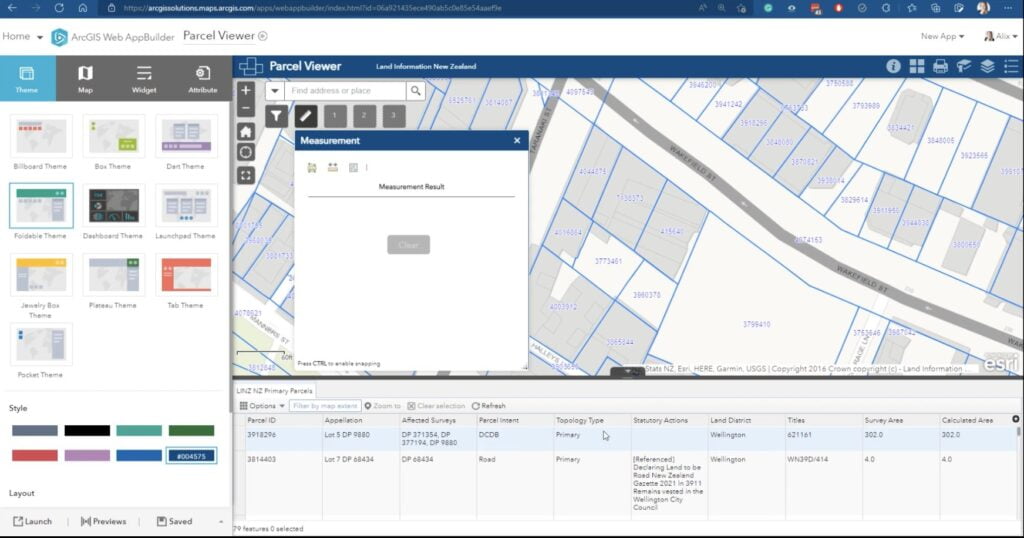Click Zoom to in table toolbar
Screen dimensions: 1024x538
coord(383,405)
